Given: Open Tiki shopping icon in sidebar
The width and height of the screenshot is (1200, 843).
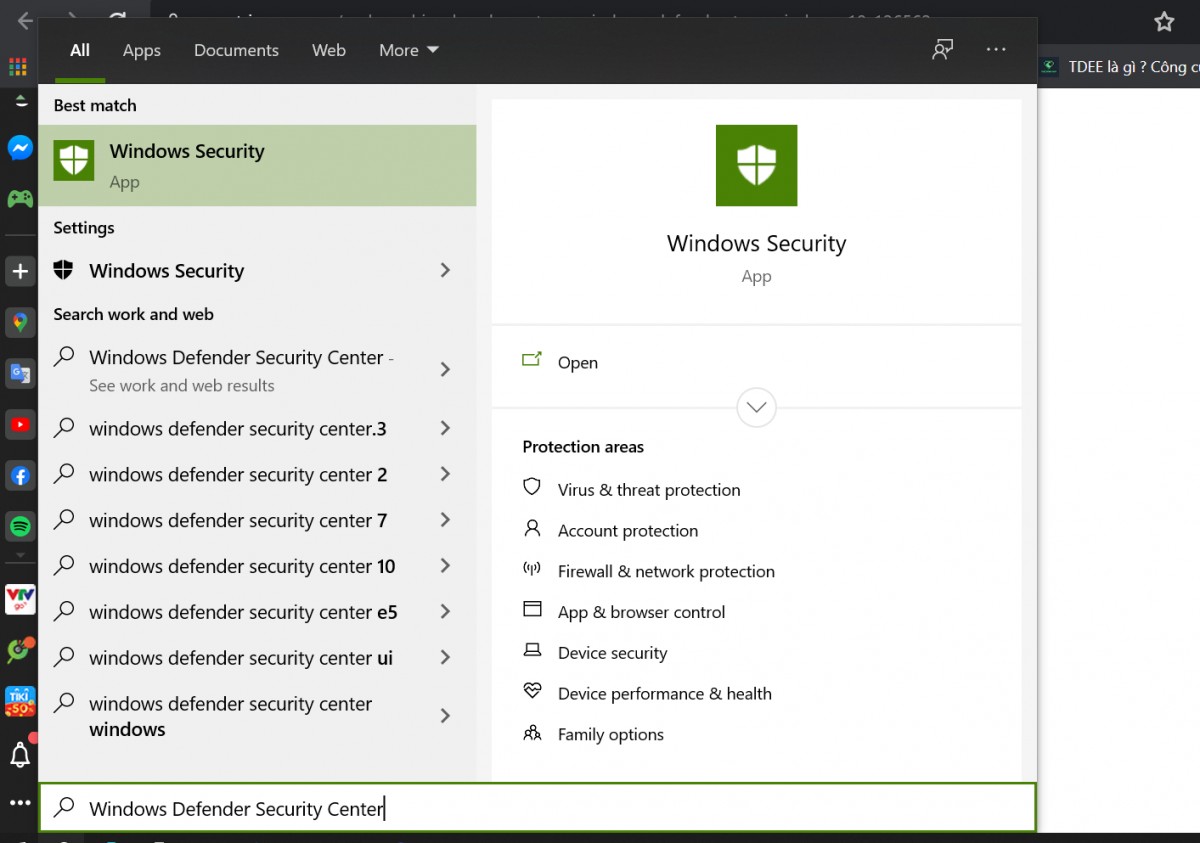Looking at the screenshot, I should (20, 701).
